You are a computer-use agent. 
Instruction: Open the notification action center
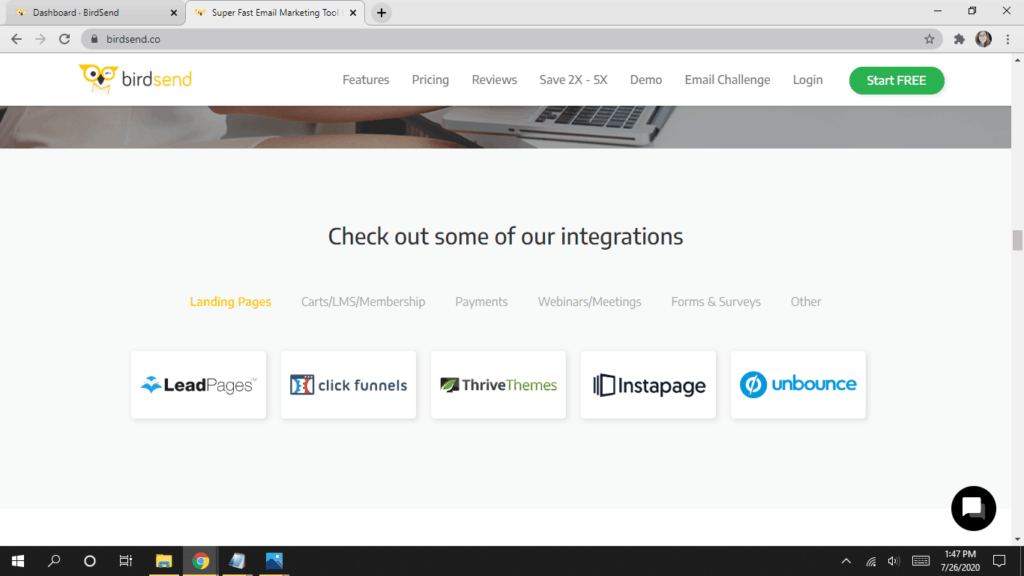click(x=999, y=561)
